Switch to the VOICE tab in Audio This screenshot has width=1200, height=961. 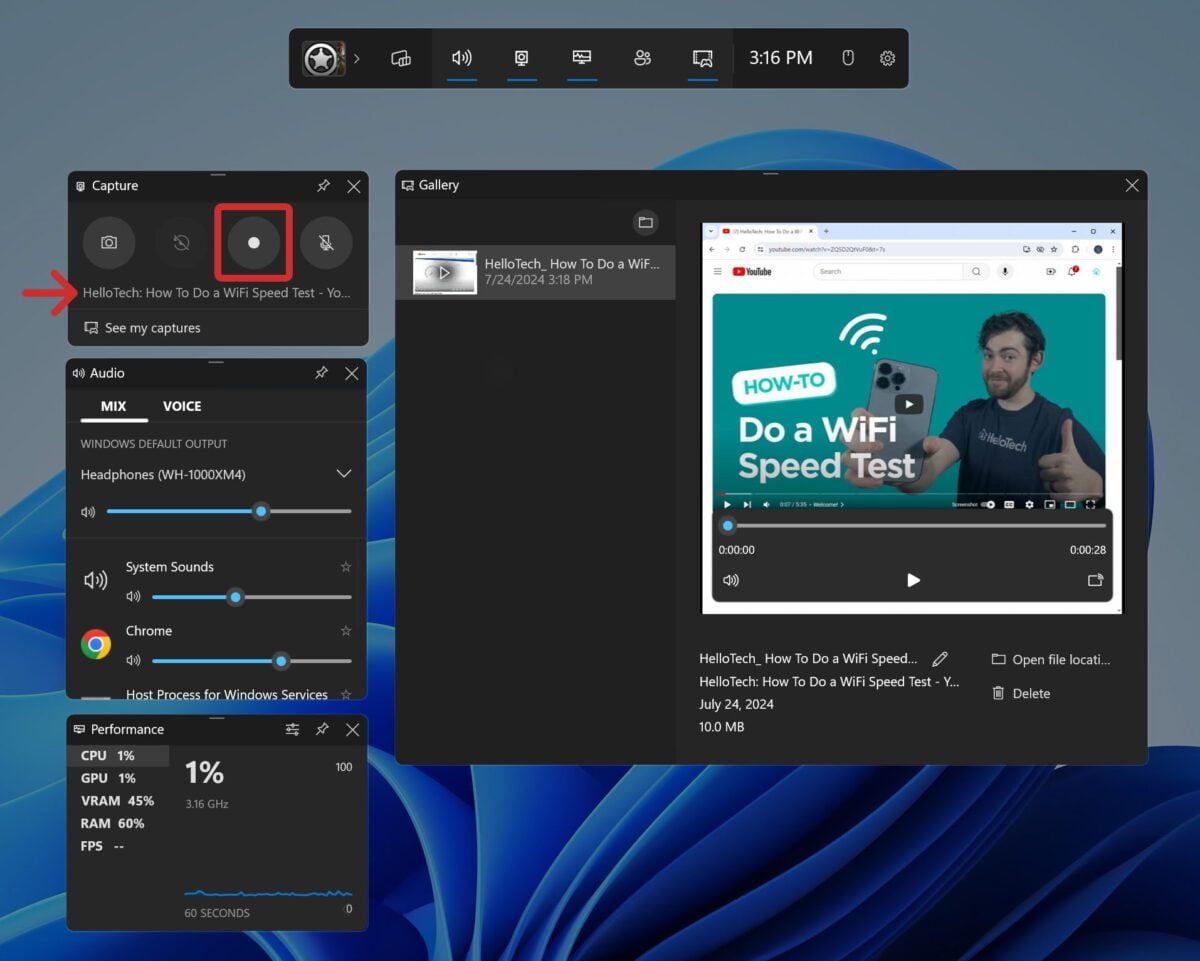pos(182,406)
